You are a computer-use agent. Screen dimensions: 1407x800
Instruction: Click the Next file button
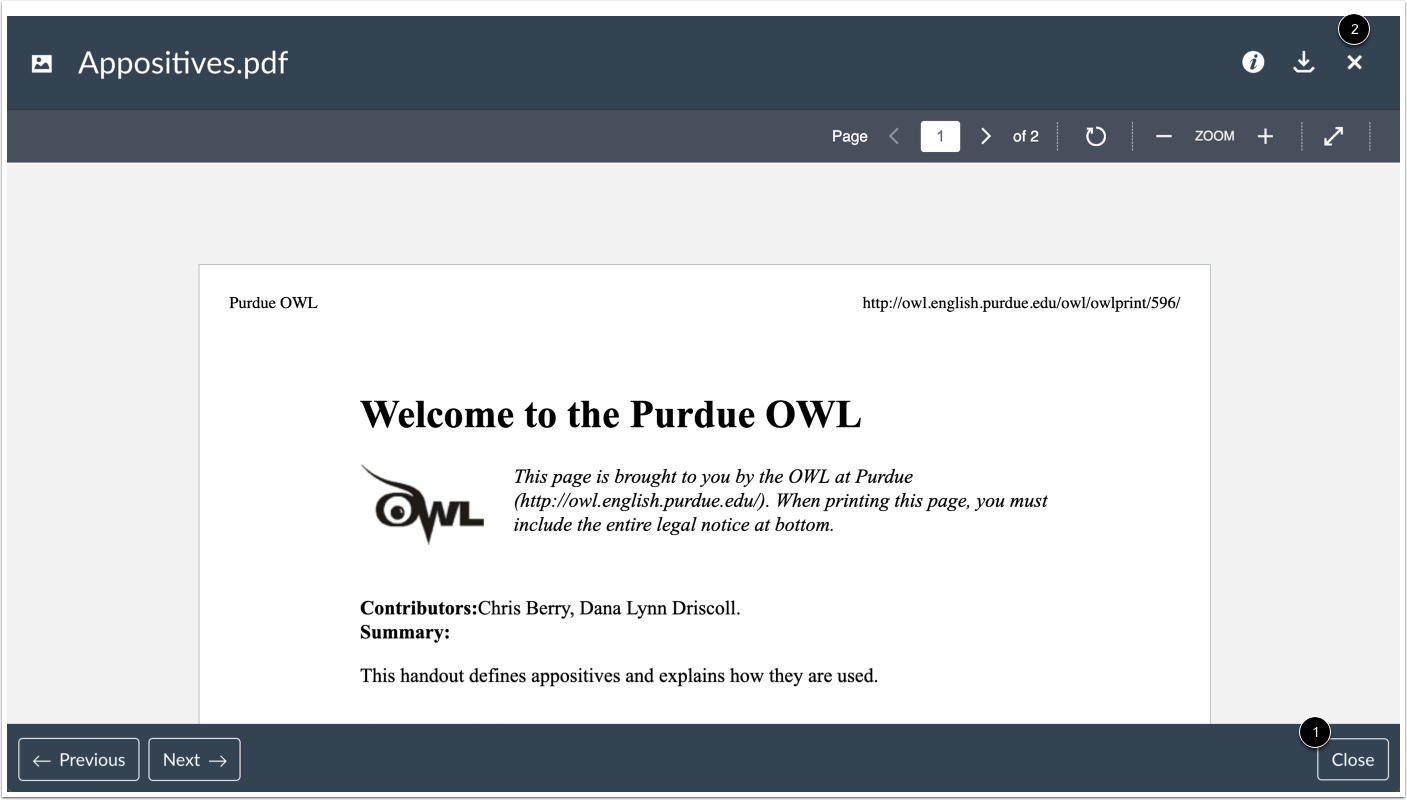pyautogui.click(x=195, y=760)
